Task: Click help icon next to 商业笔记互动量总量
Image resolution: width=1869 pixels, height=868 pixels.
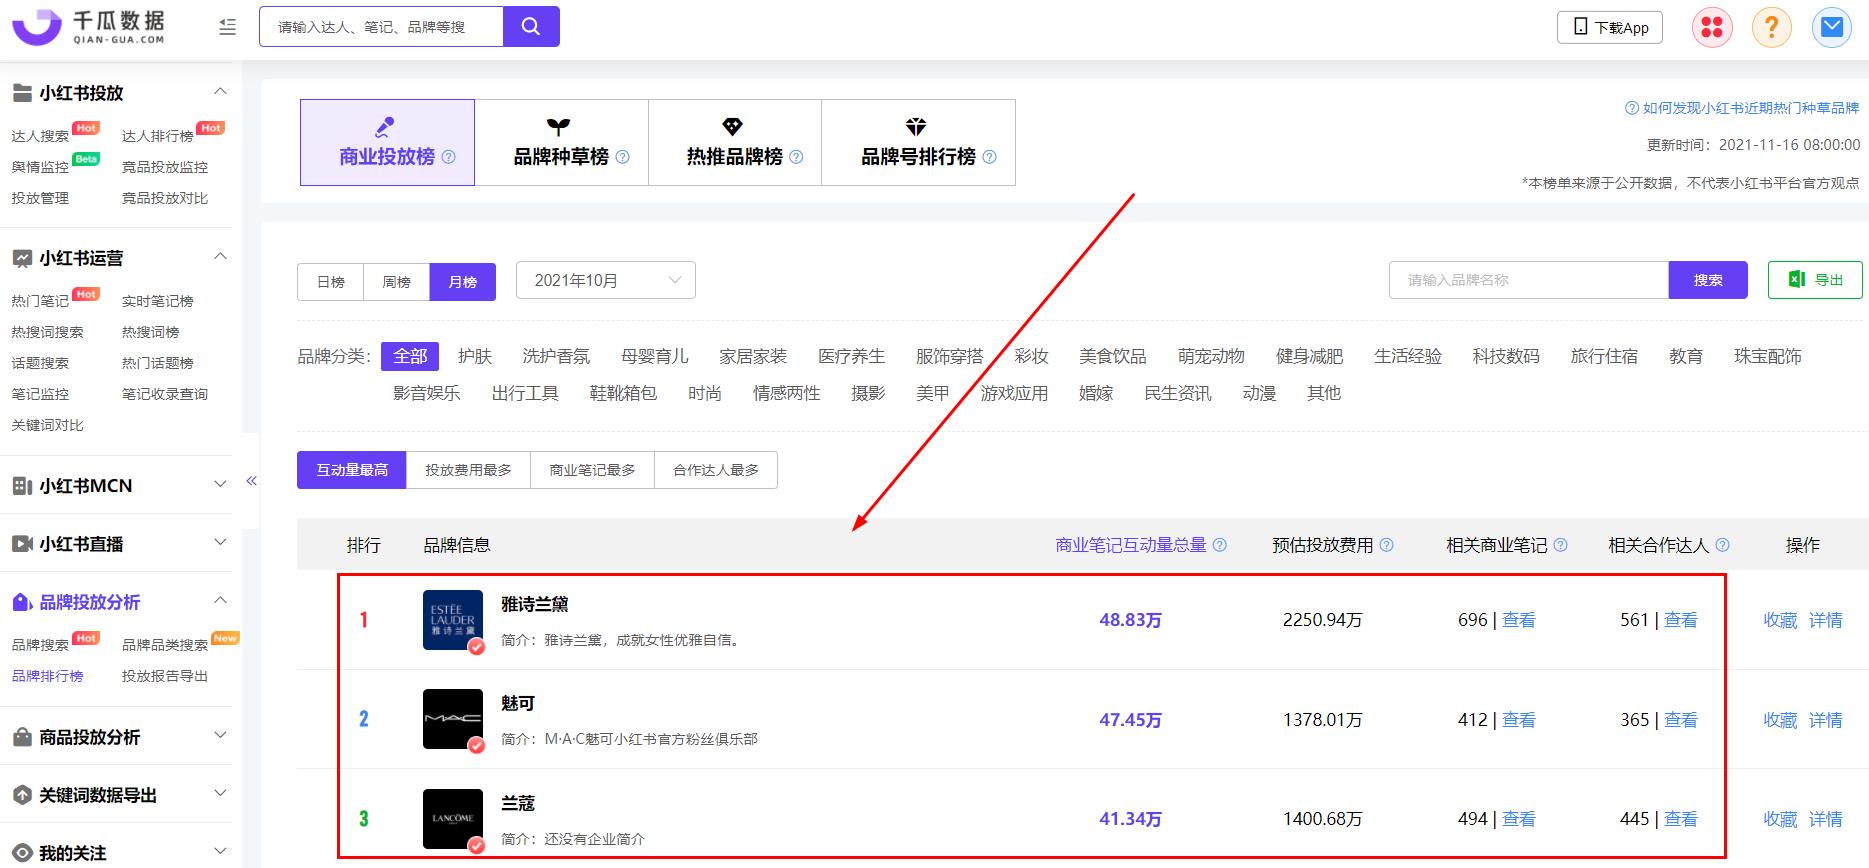Action: pos(1220,545)
